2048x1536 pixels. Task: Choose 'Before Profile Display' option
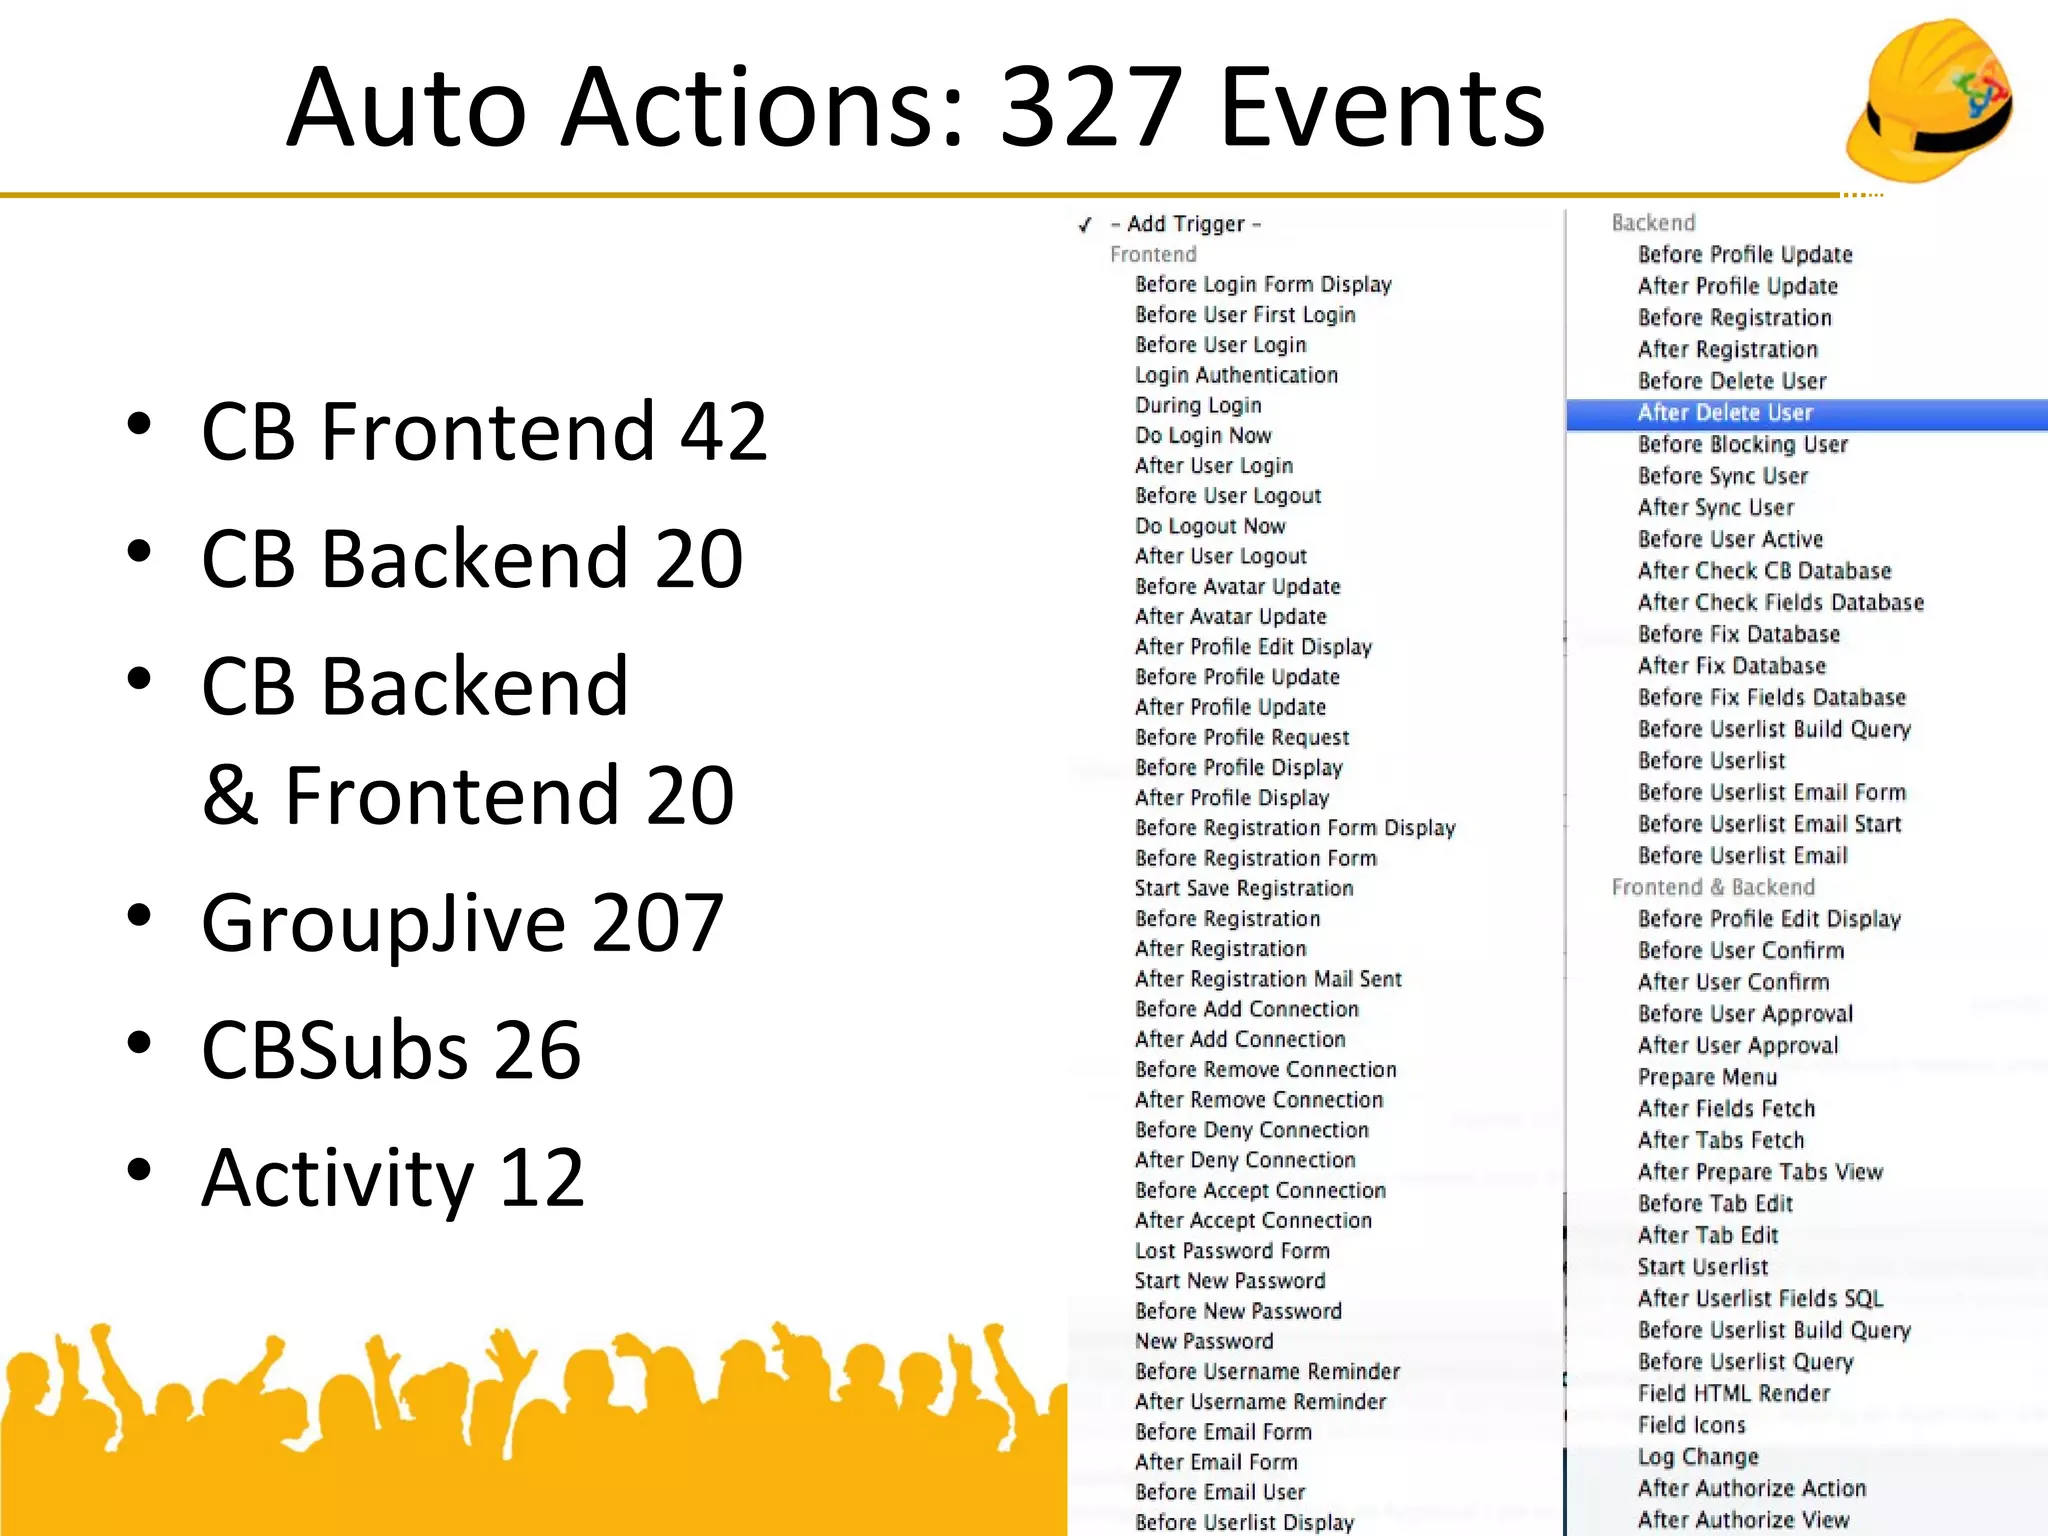tap(1239, 768)
